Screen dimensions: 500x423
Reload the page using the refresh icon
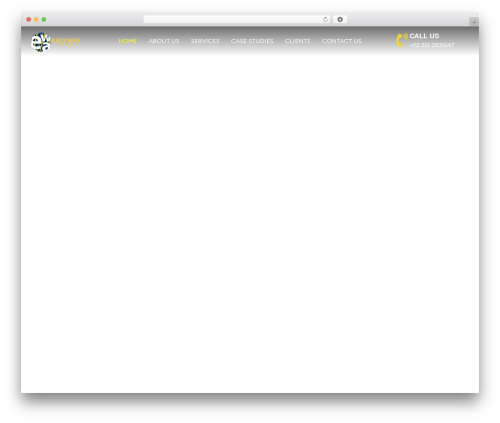pos(325,19)
